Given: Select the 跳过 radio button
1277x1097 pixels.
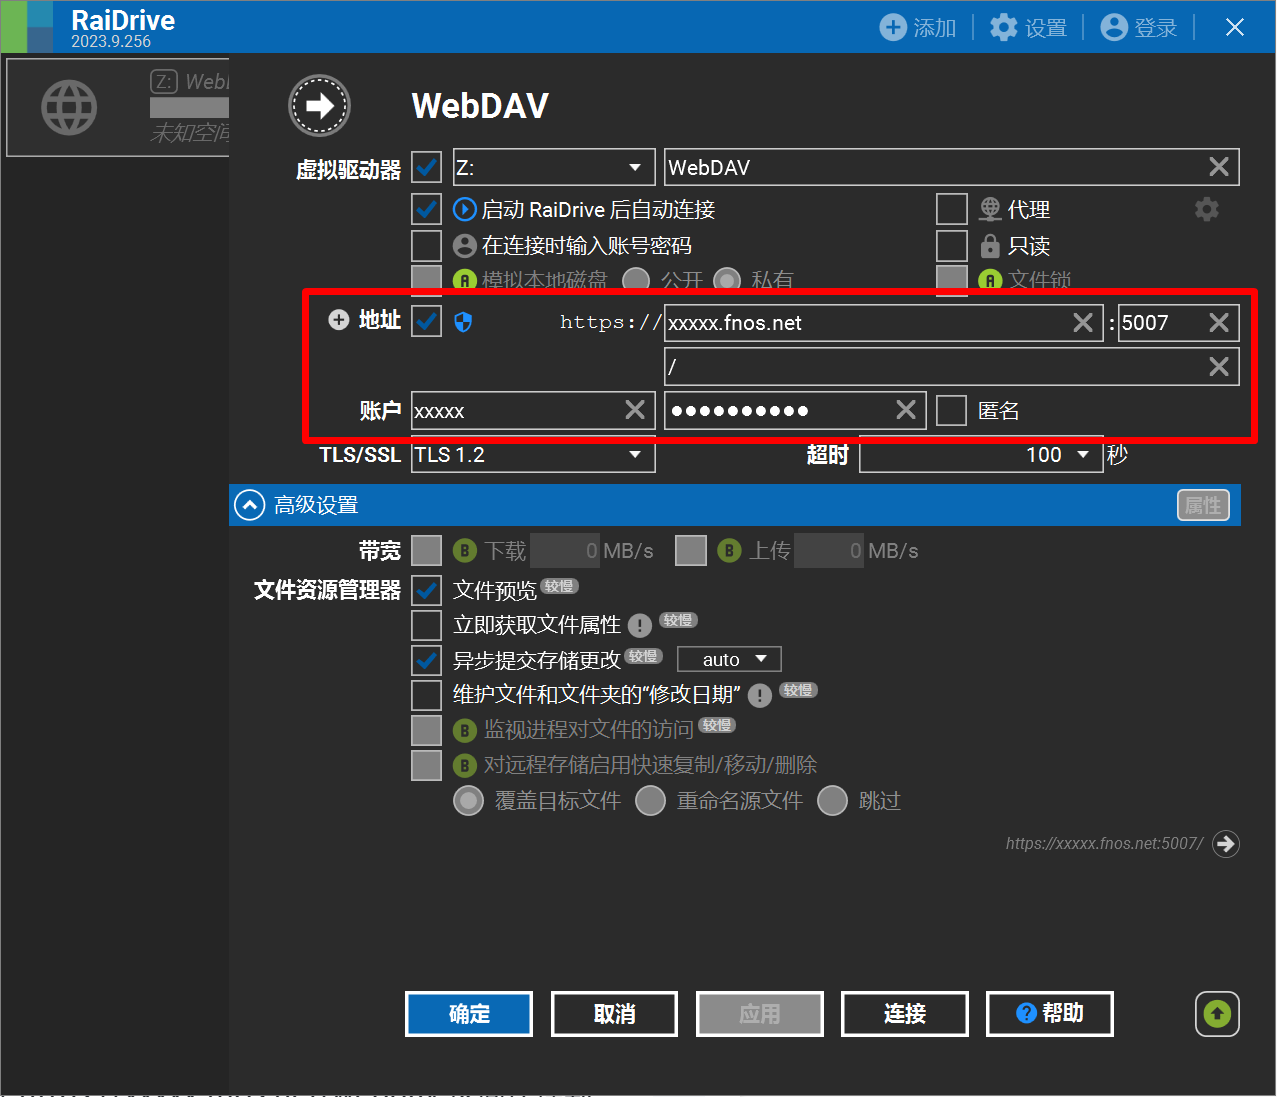Looking at the screenshot, I should coord(832,801).
